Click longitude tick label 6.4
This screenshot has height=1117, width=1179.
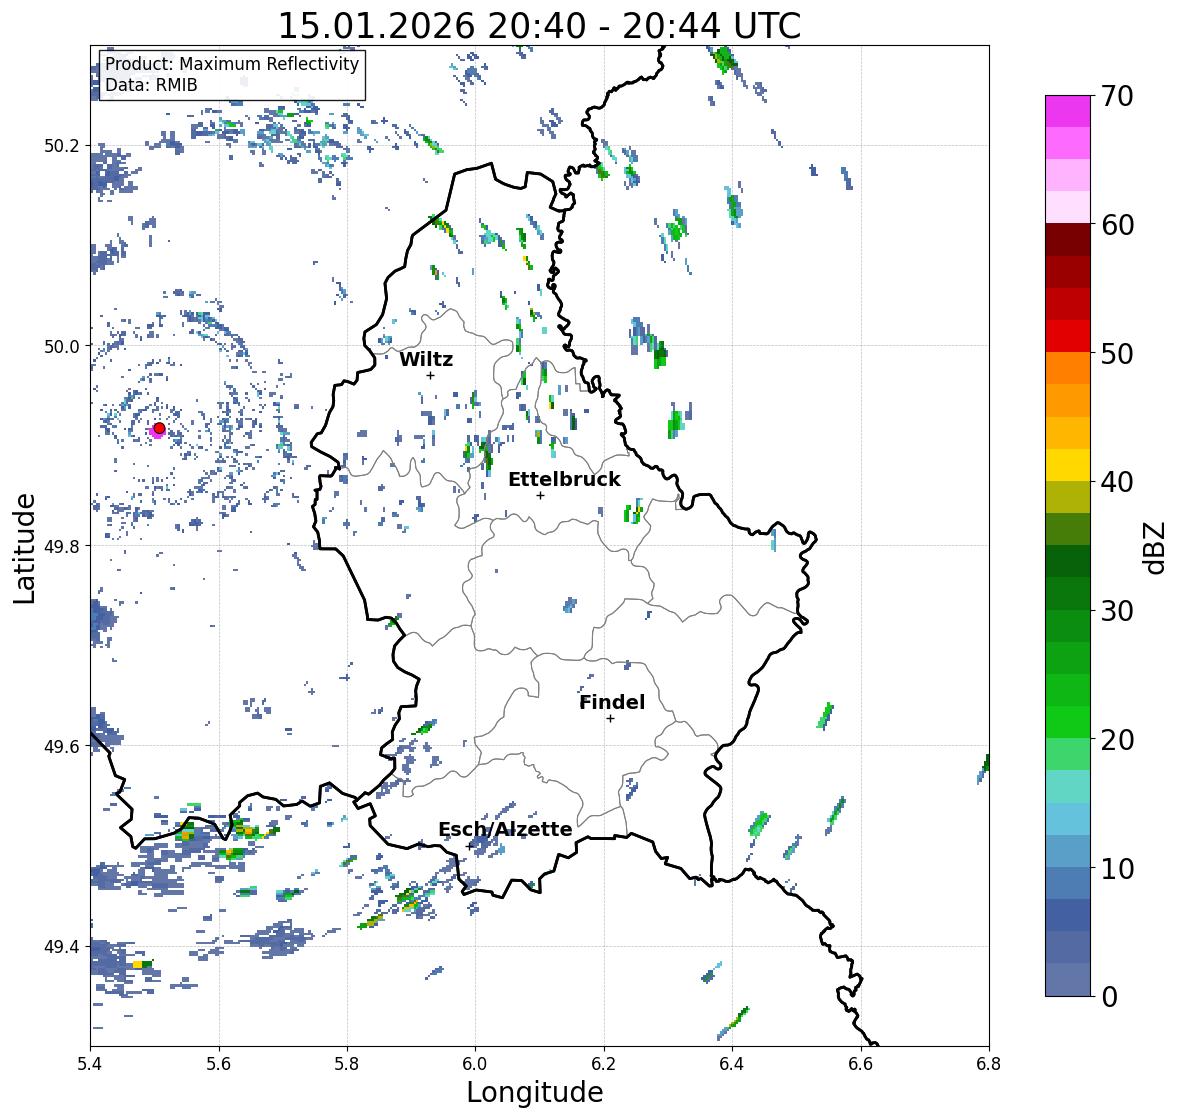tap(732, 1064)
